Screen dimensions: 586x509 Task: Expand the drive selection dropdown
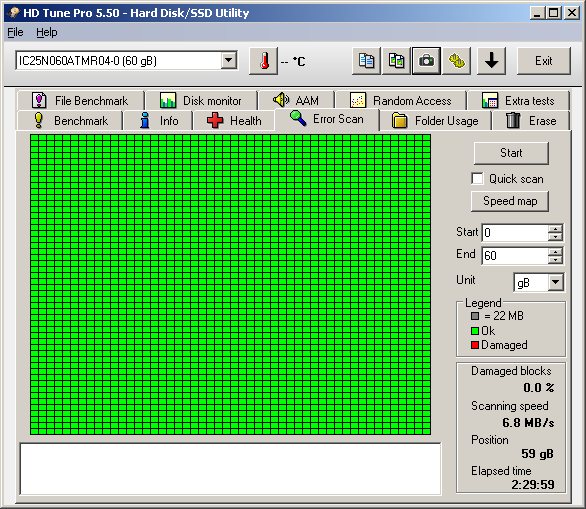click(x=229, y=60)
